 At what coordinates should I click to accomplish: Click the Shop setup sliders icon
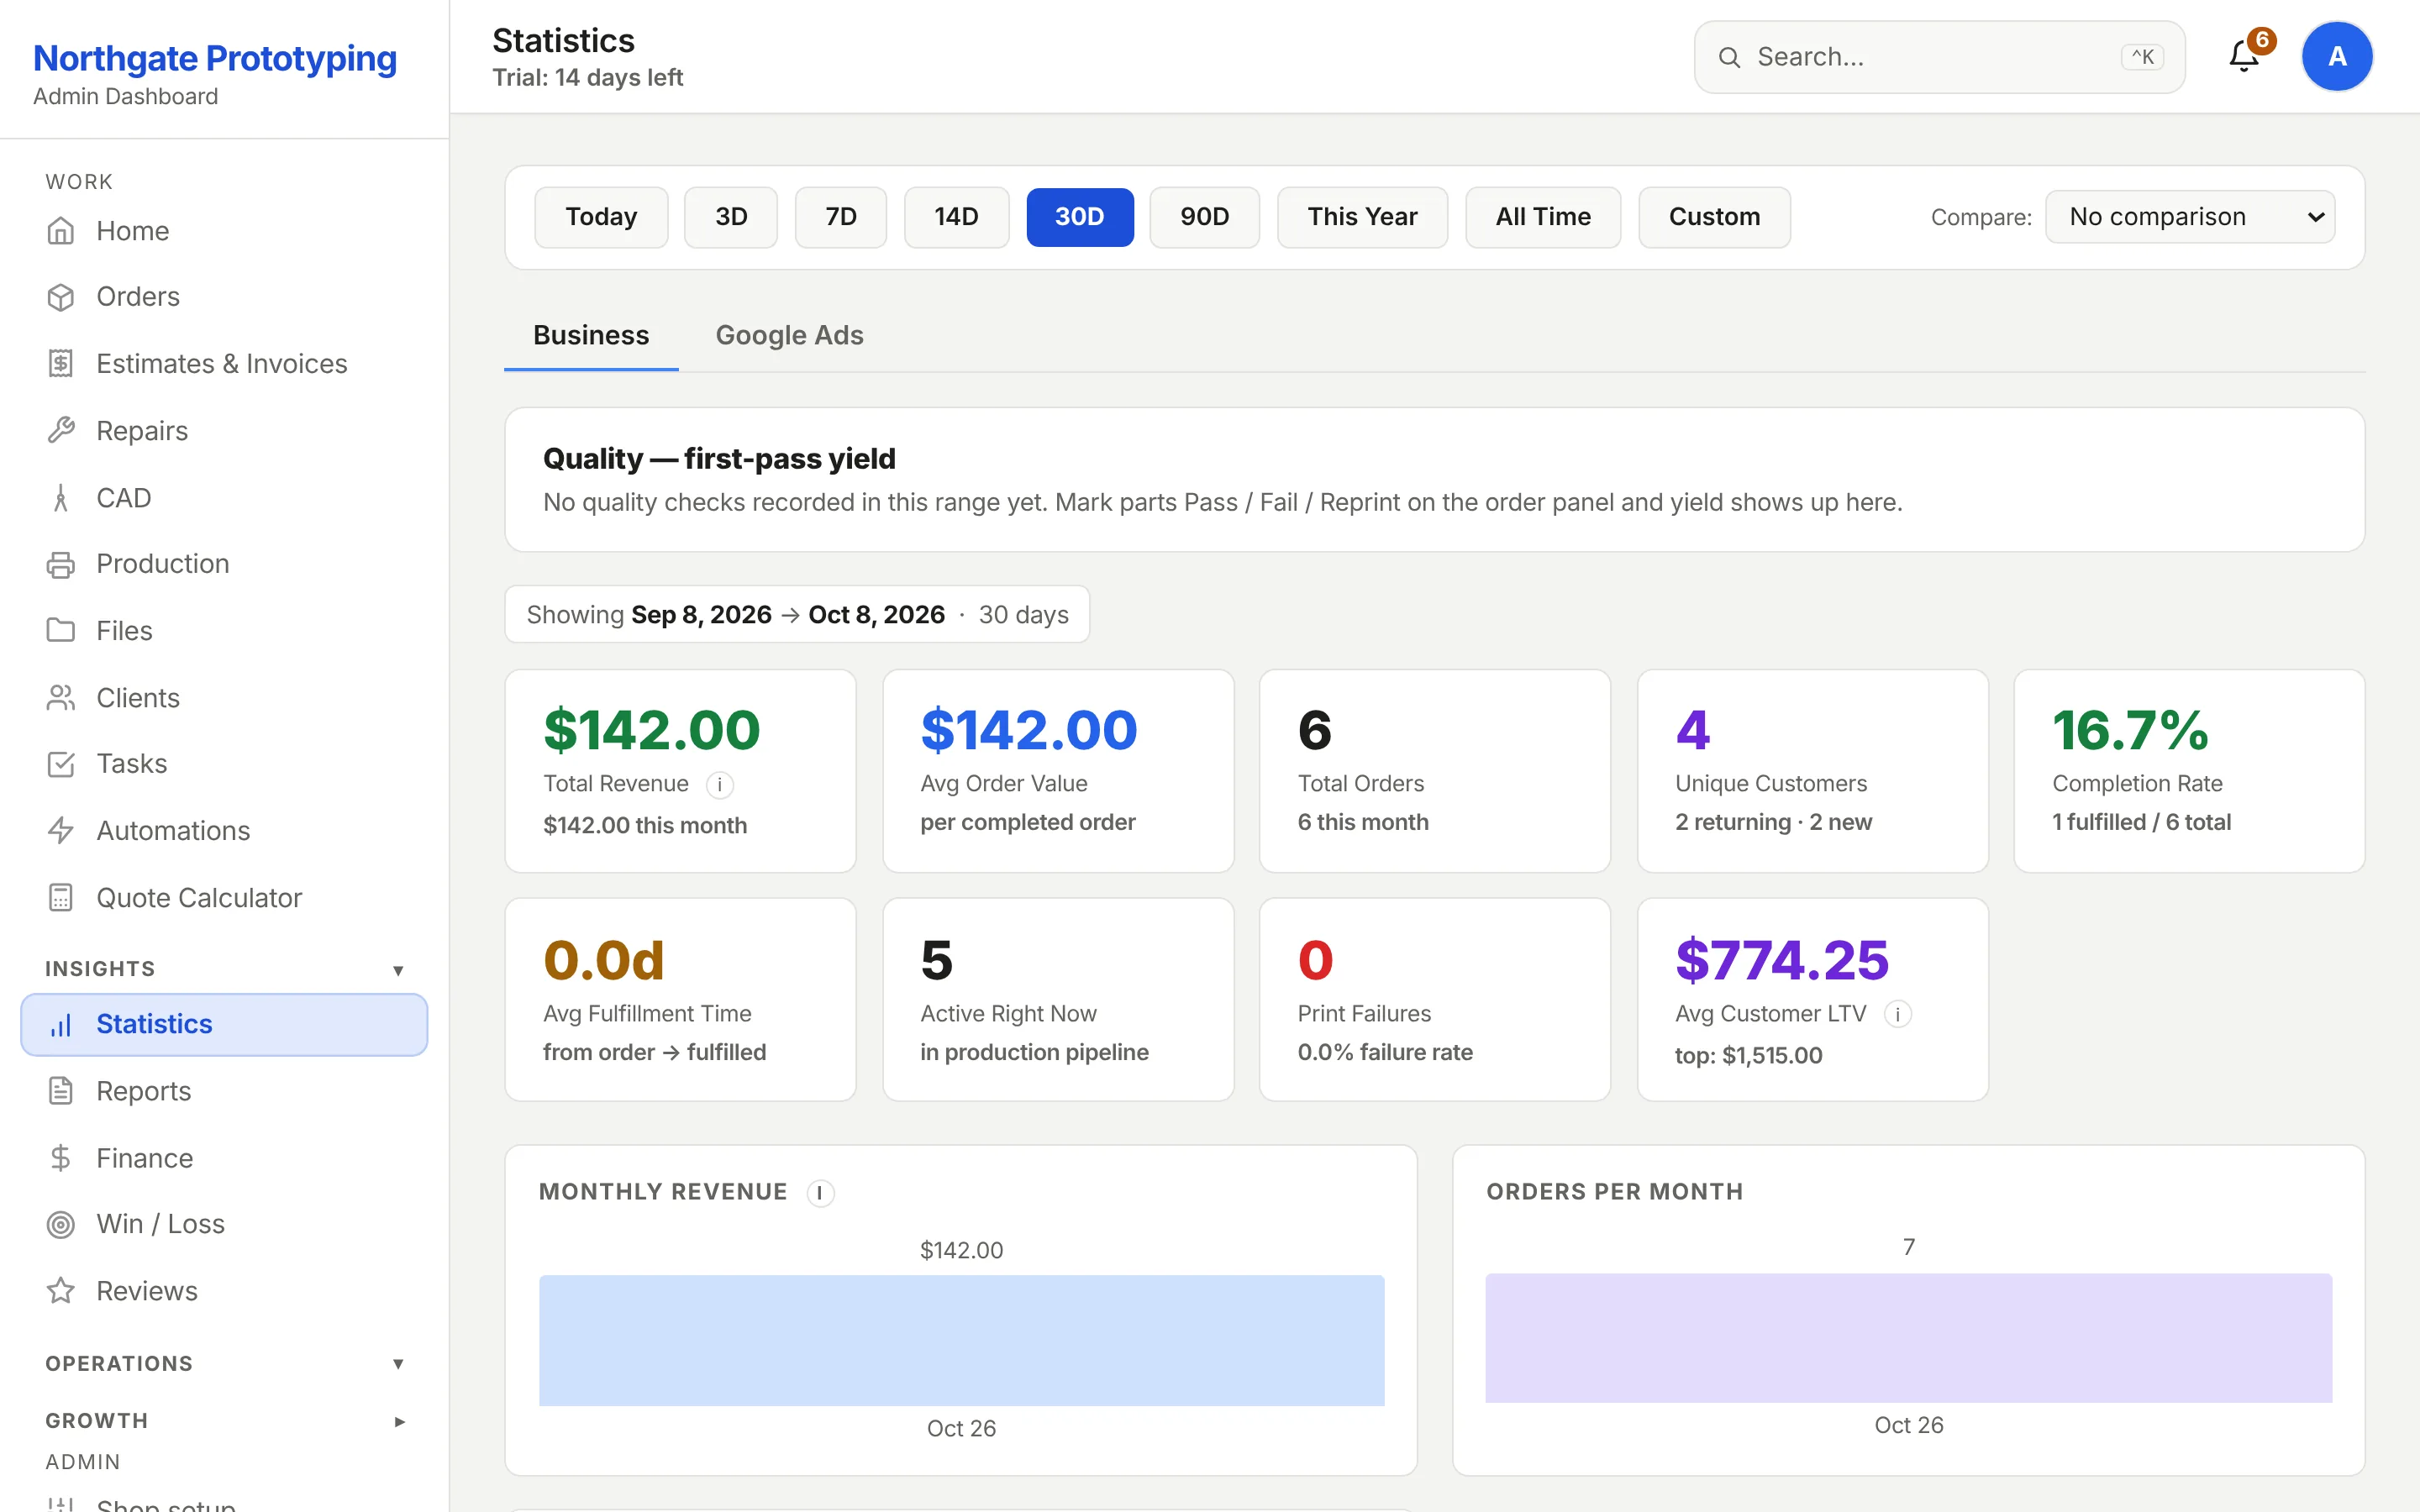[x=61, y=1502]
